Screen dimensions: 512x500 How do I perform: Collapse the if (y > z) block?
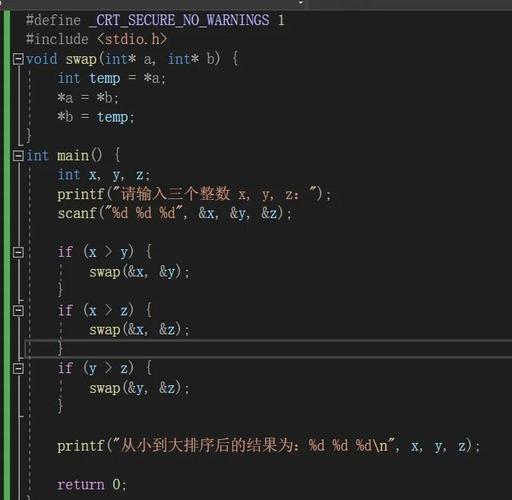click(18, 369)
